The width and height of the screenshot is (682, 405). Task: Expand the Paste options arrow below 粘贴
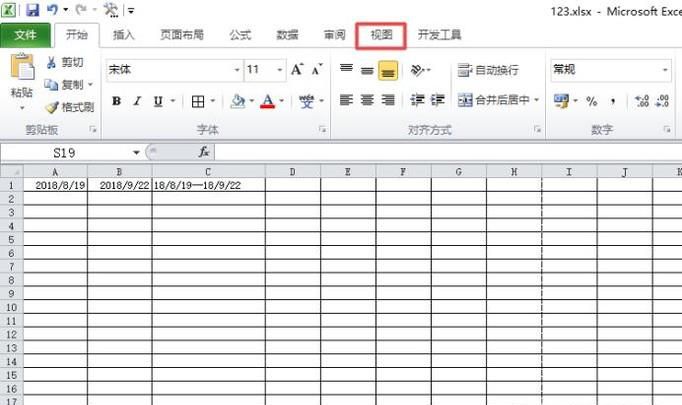click(22, 108)
